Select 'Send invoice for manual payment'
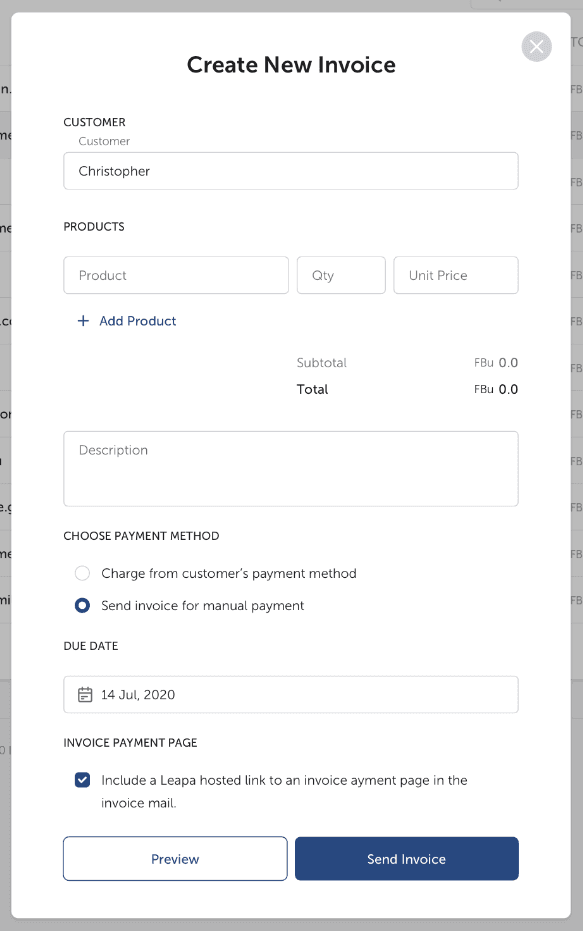The height and width of the screenshot is (931, 583). point(84,604)
